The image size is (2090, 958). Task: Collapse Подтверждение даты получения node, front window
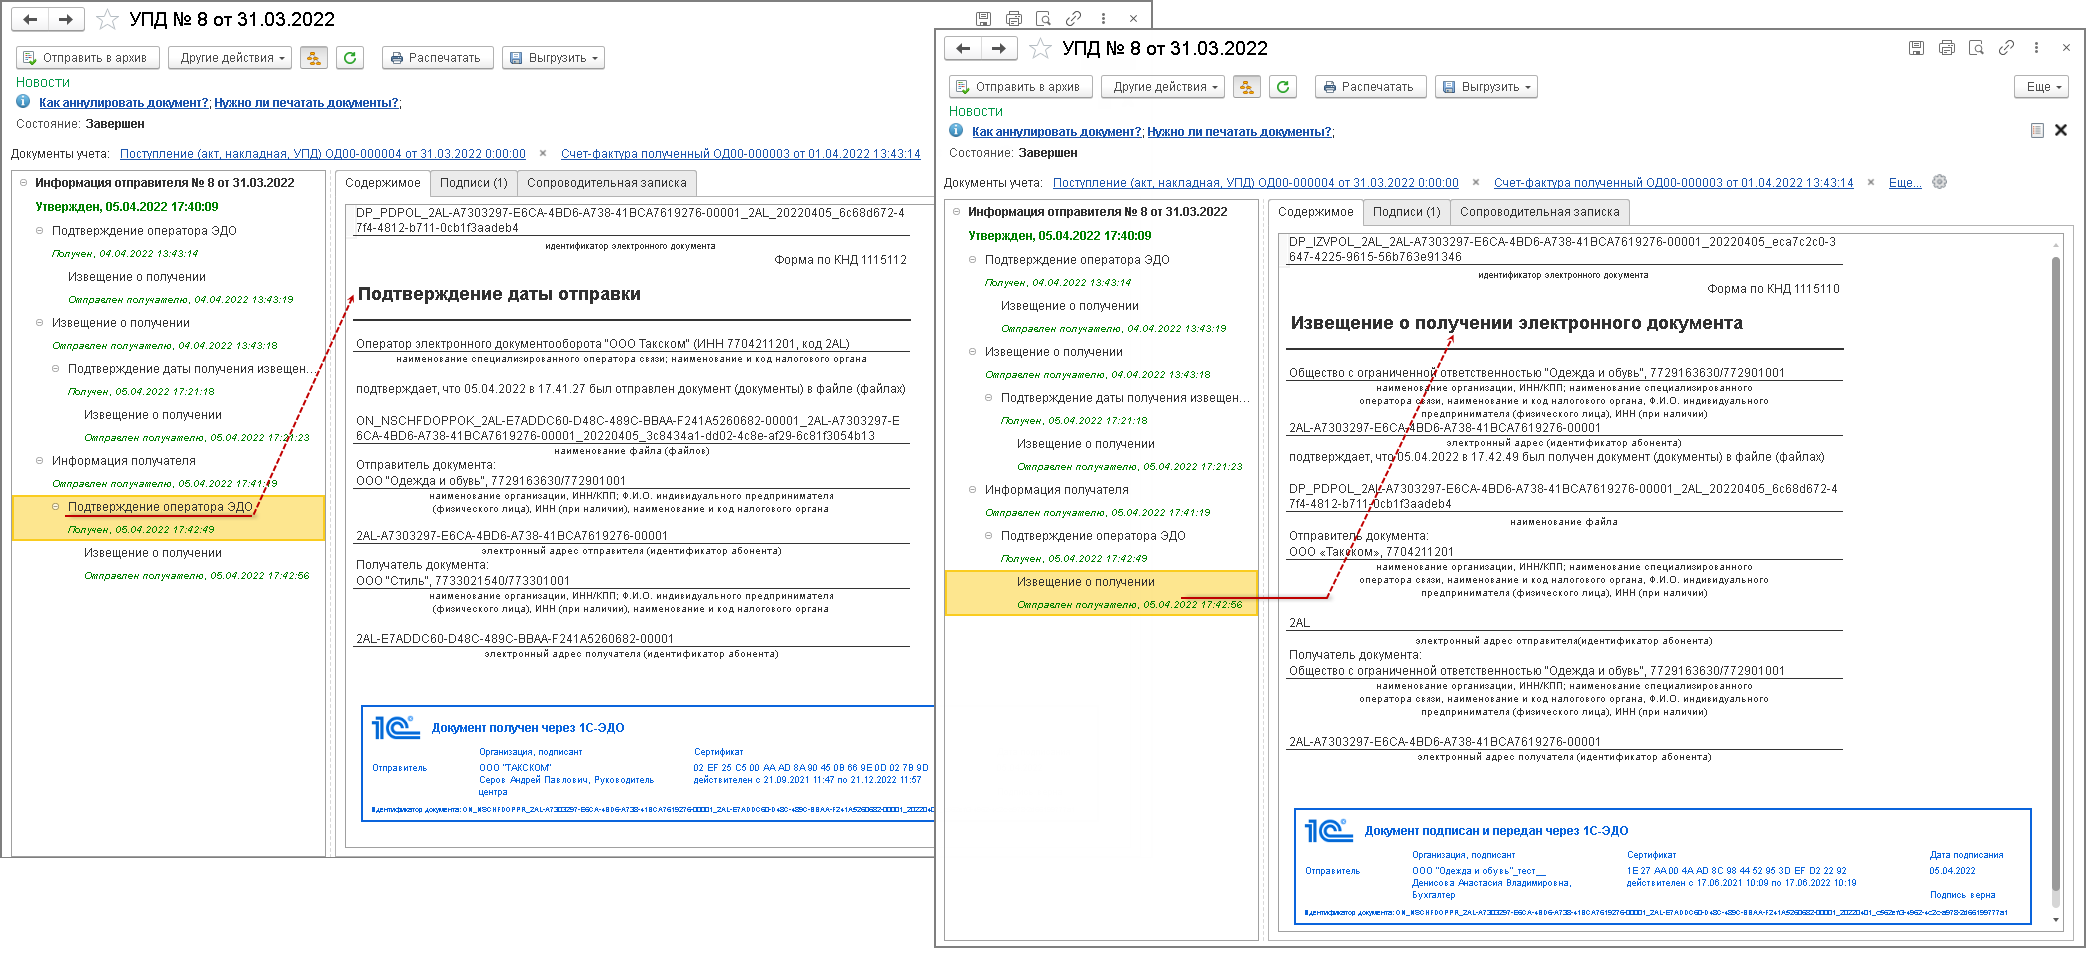988,398
